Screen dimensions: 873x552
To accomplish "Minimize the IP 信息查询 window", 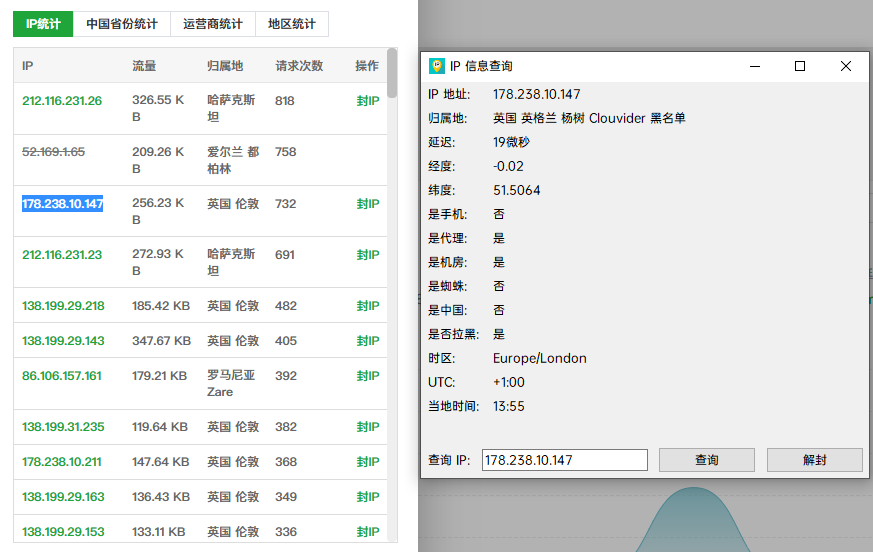I will point(755,66).
